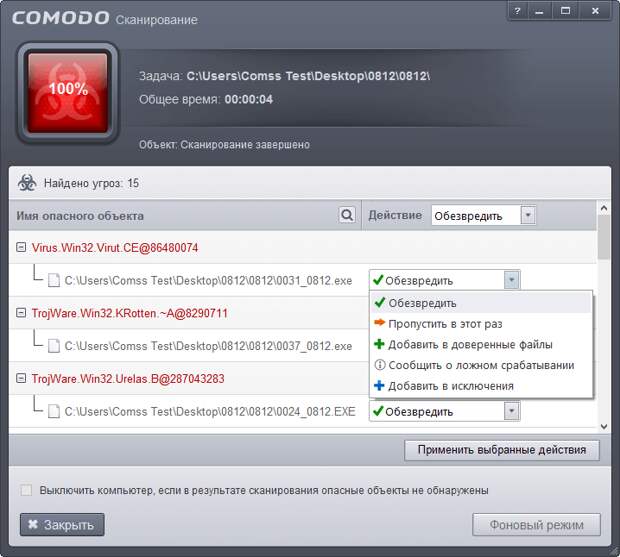Image resolution: width=620 pixels, height=557 pixels.
Task: Click the 'Действие' column label
Action: [x=395, y=215]
